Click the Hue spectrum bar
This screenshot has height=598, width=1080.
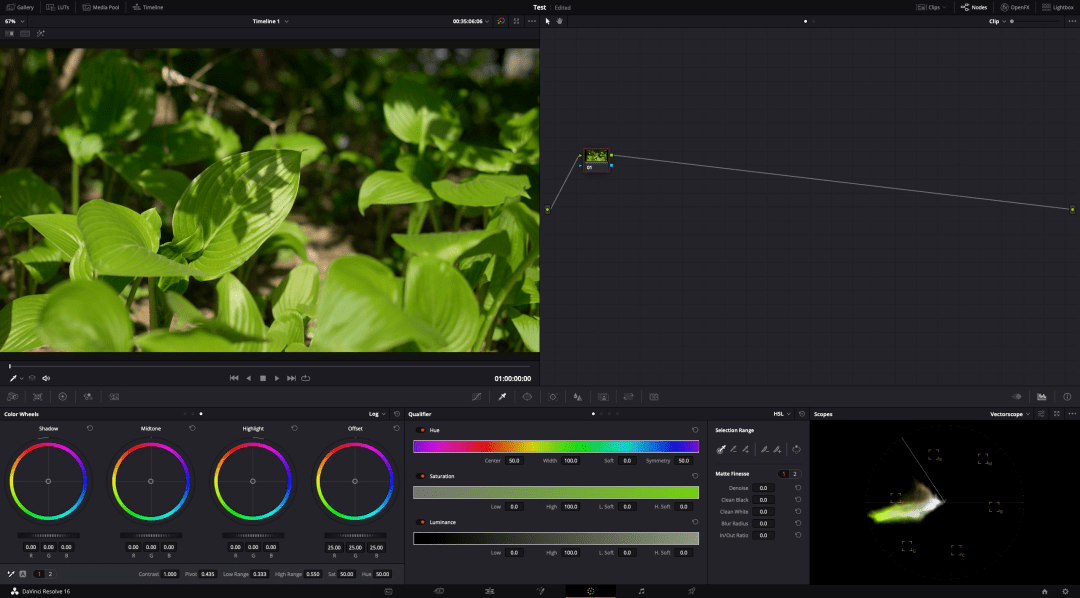[x=556, y=446]
